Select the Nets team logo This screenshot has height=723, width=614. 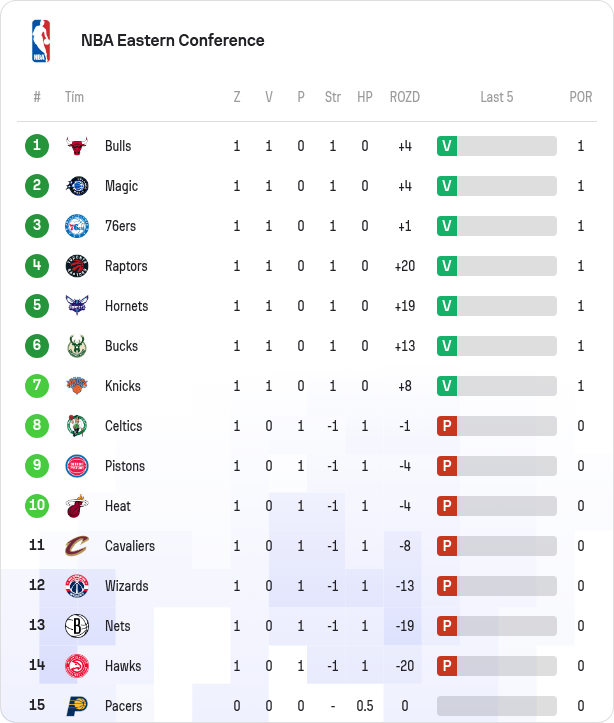(77, 626)
